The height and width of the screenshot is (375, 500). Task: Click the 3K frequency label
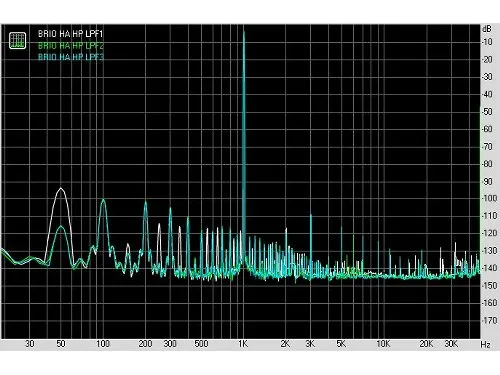tap(310, 344)
